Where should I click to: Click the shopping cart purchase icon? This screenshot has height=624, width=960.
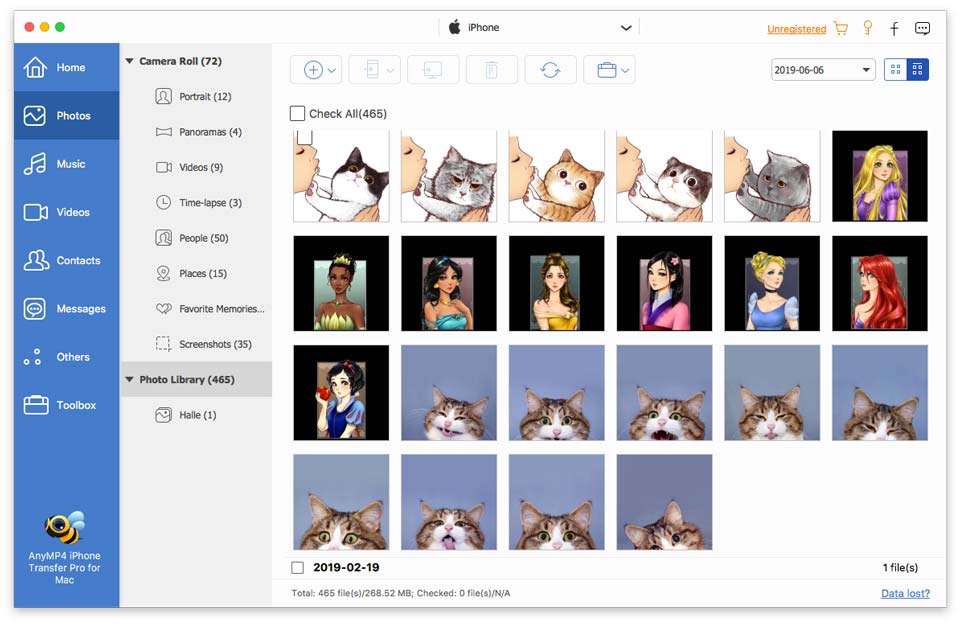click(841, 28)
